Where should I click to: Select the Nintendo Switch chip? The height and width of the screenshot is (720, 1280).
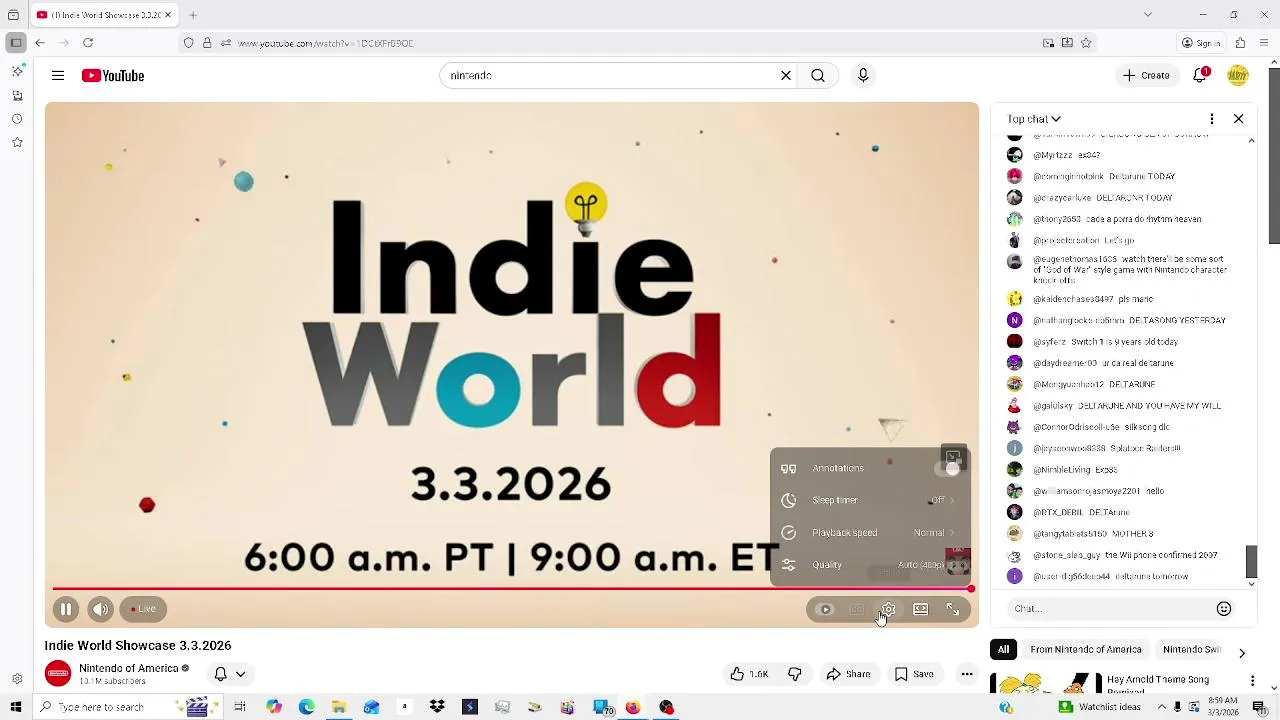(x=1192, y=650)
